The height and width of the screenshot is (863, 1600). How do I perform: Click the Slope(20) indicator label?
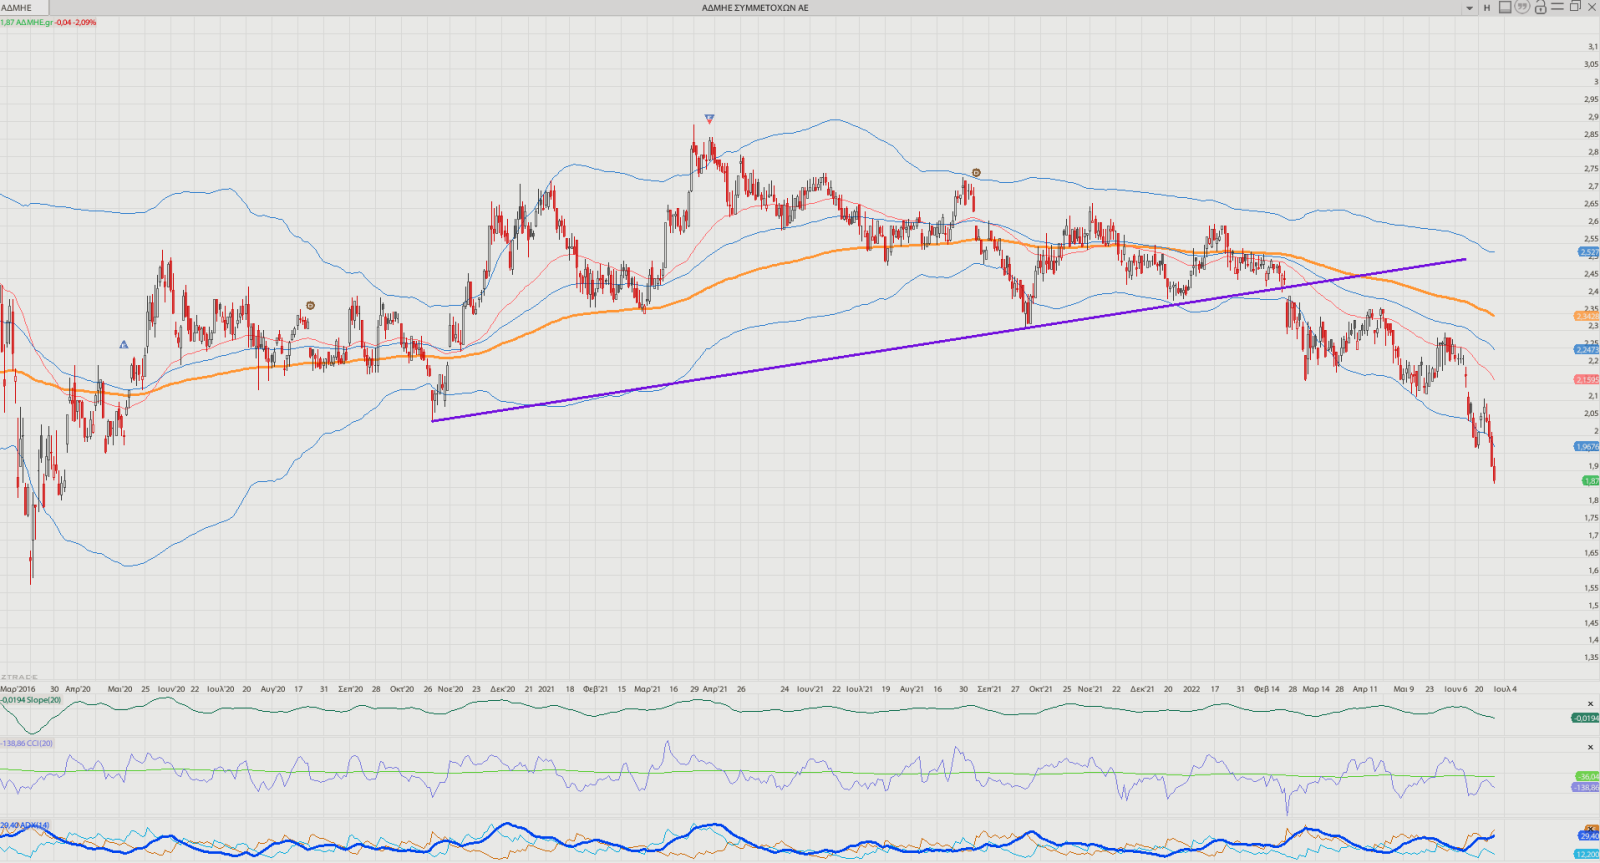pos(31,700)
